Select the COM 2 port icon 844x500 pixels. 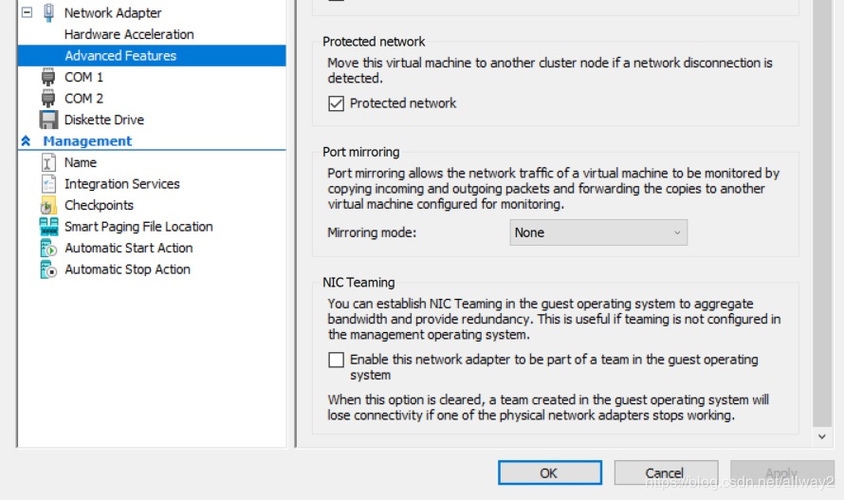(48, 98)
